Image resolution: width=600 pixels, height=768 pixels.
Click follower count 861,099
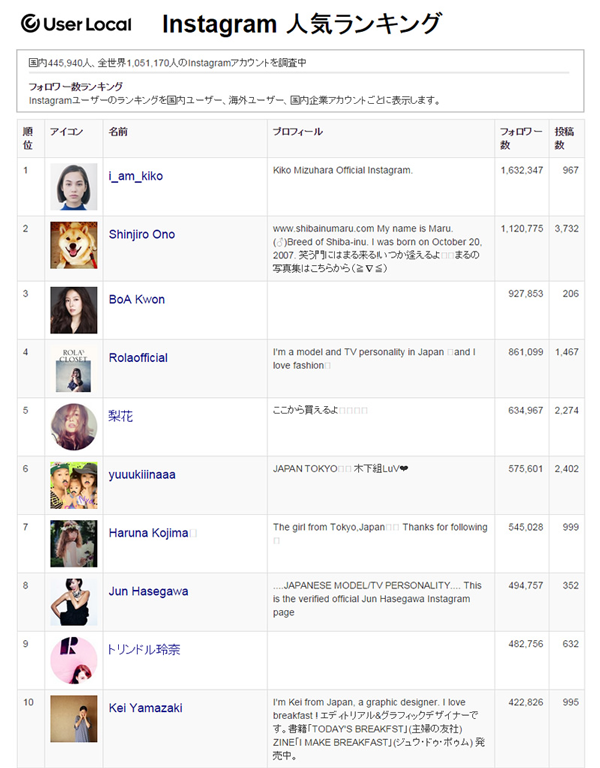click(x=526, y=352)
